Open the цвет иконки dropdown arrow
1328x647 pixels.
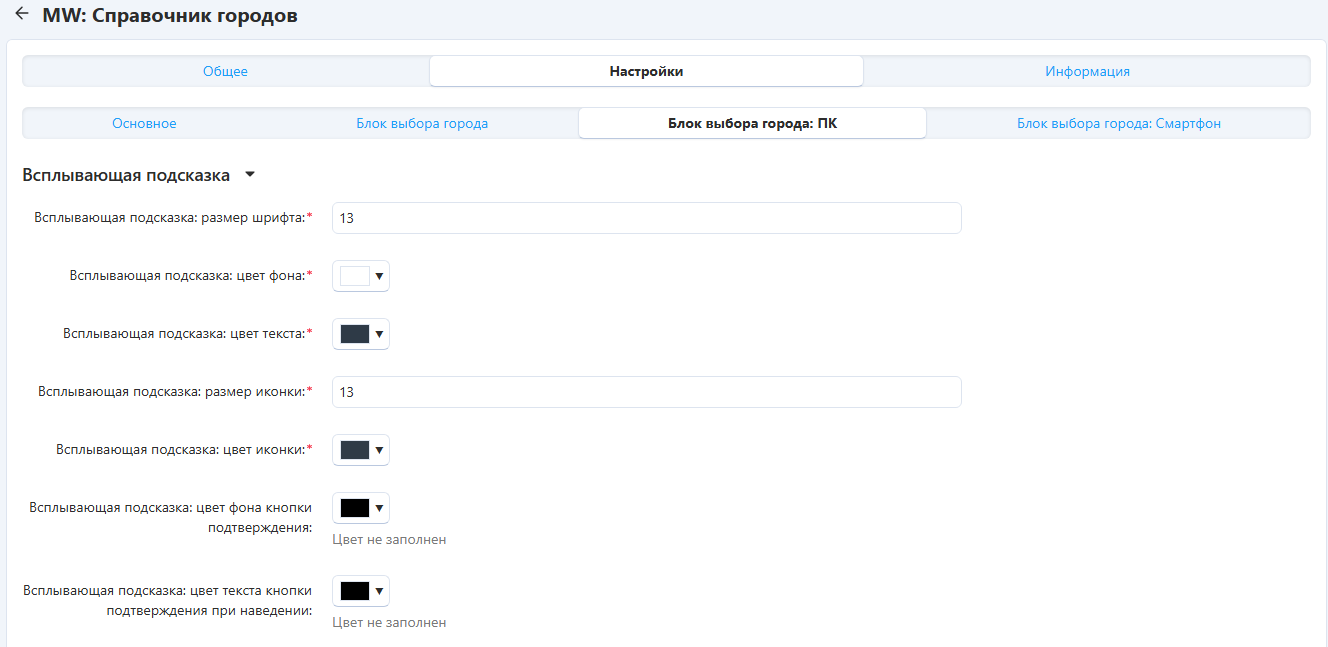[380, 450]
